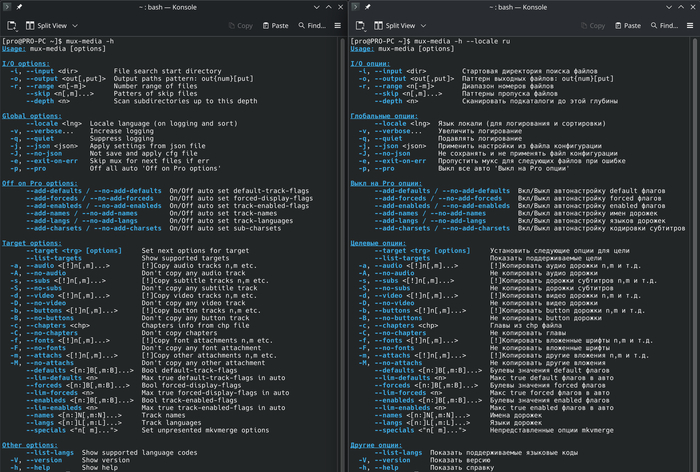Open hamburger menu in Russian-help Konsole window

(x=690, y=26)
